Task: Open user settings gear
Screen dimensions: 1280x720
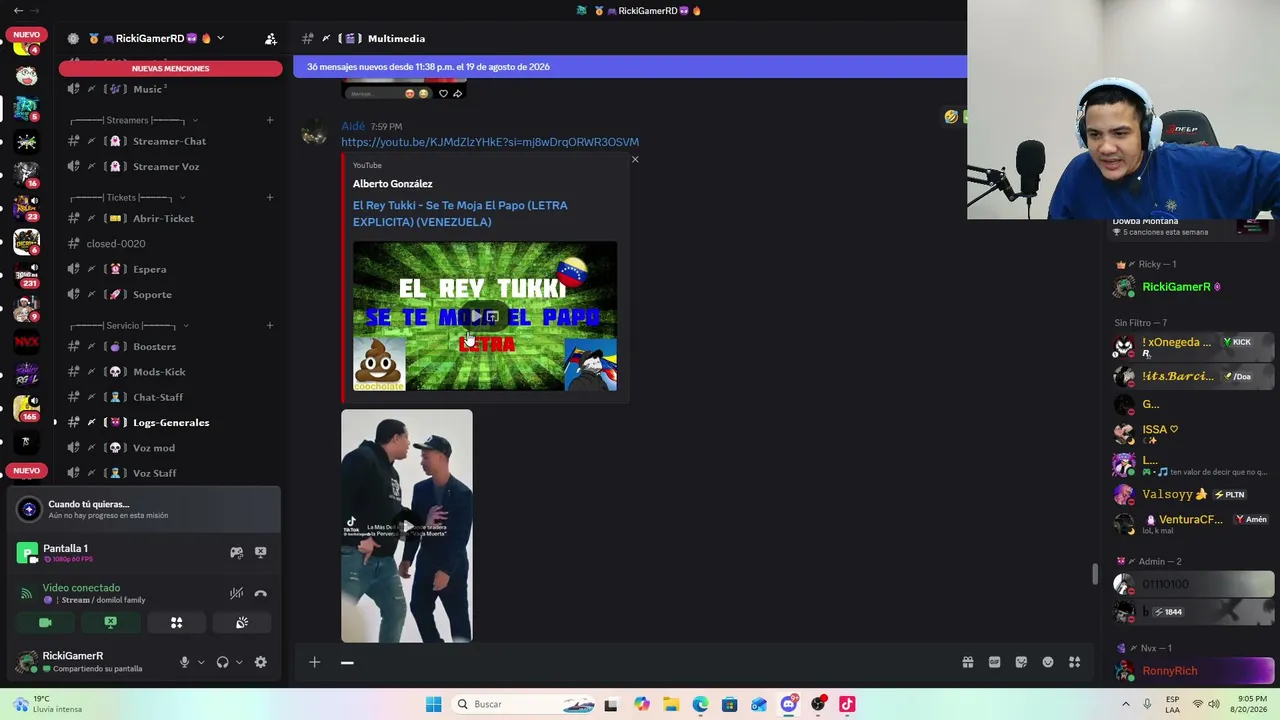Action: pyautogui.click(x=260, y=662)
